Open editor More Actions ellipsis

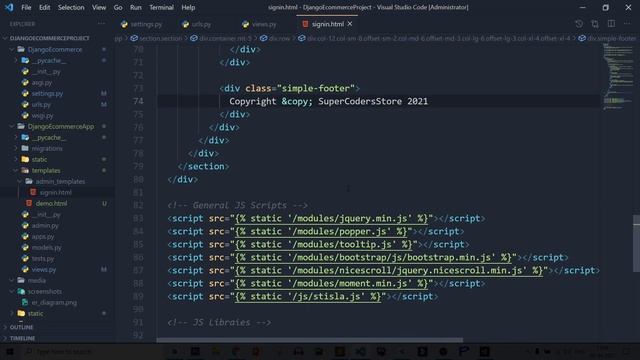[x=627, y=24]
